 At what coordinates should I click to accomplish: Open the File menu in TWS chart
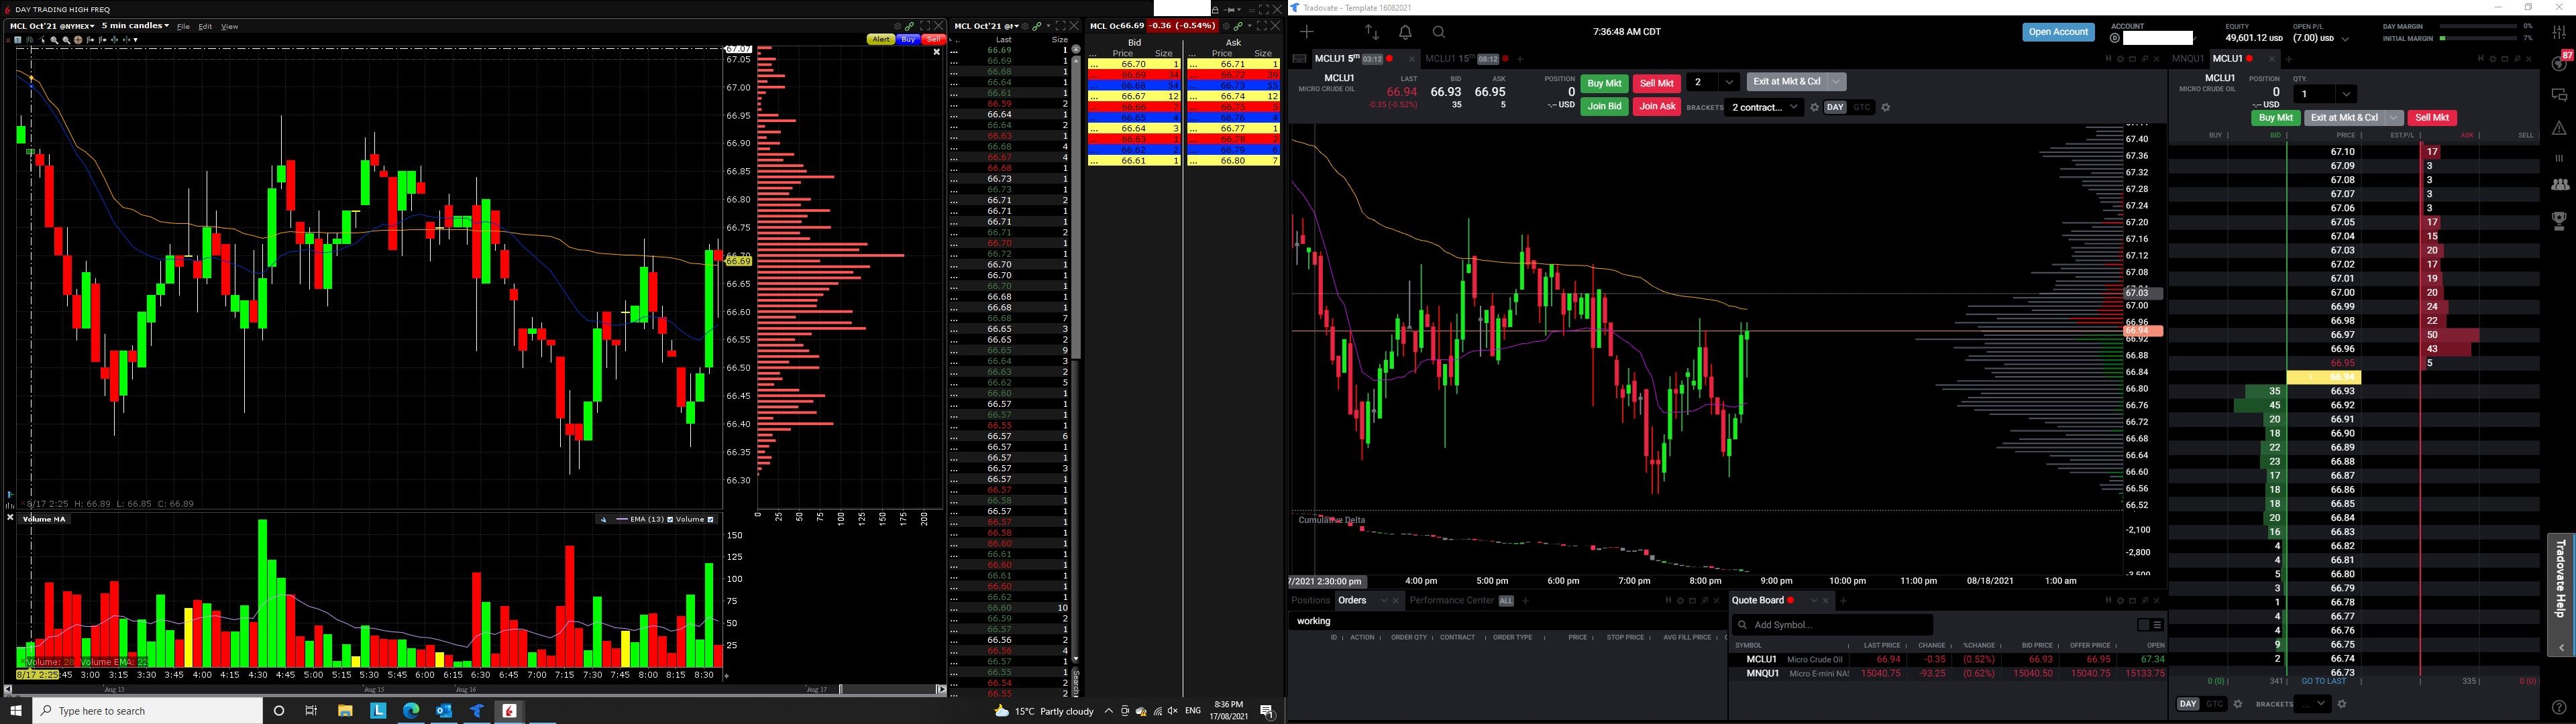click(183, 27)
